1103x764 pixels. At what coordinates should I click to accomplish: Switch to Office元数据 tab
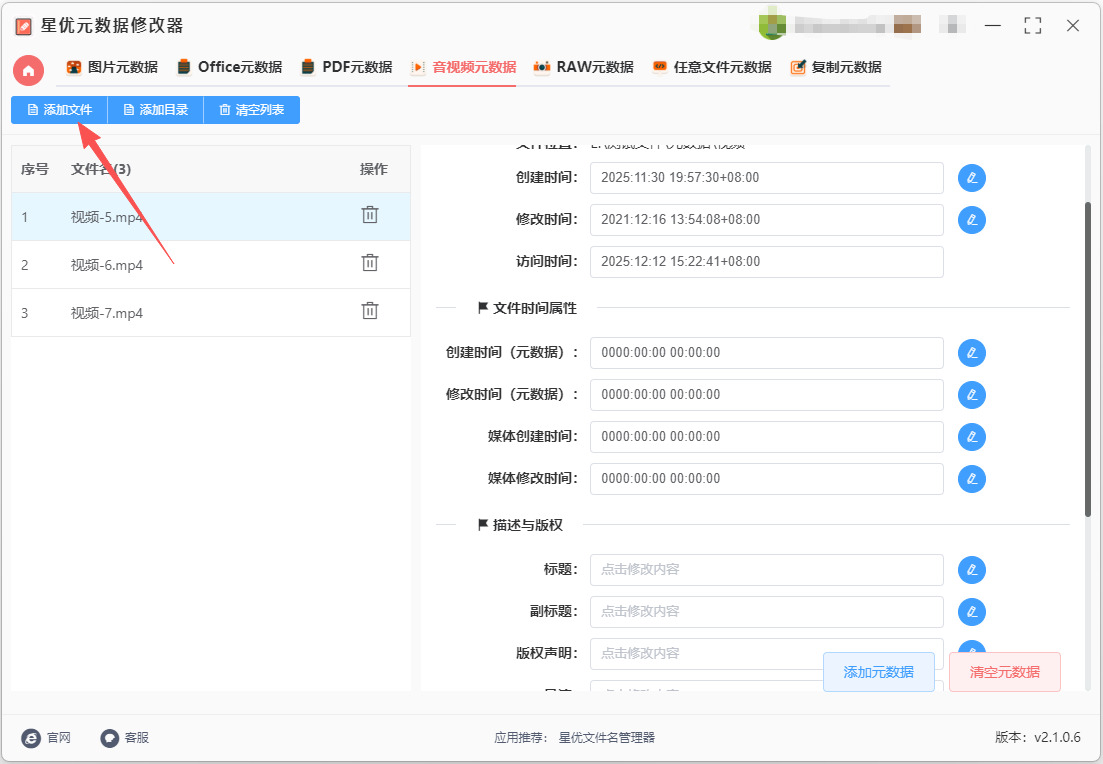[x=229, y=68]
